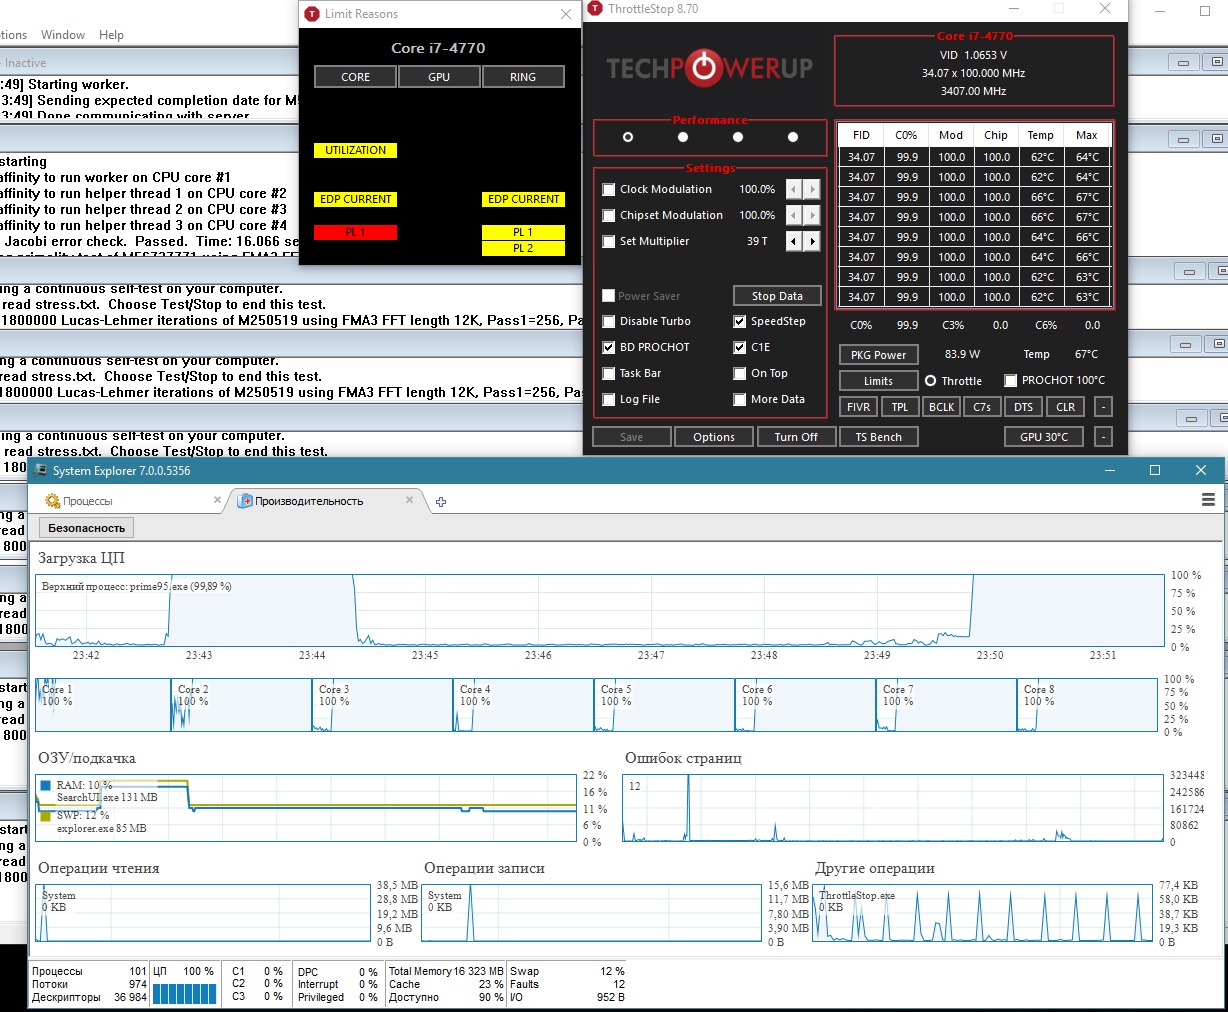Tick the More Data checkbox
The image size is (1228, 1012).
[x=740, y=399]
